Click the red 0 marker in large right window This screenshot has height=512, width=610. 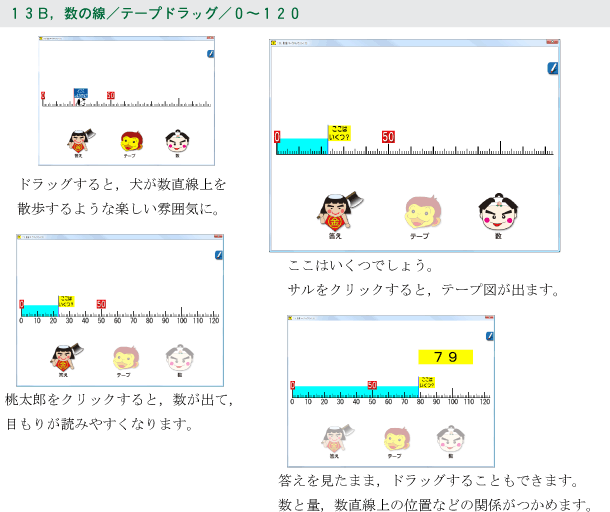click(277, 137)
